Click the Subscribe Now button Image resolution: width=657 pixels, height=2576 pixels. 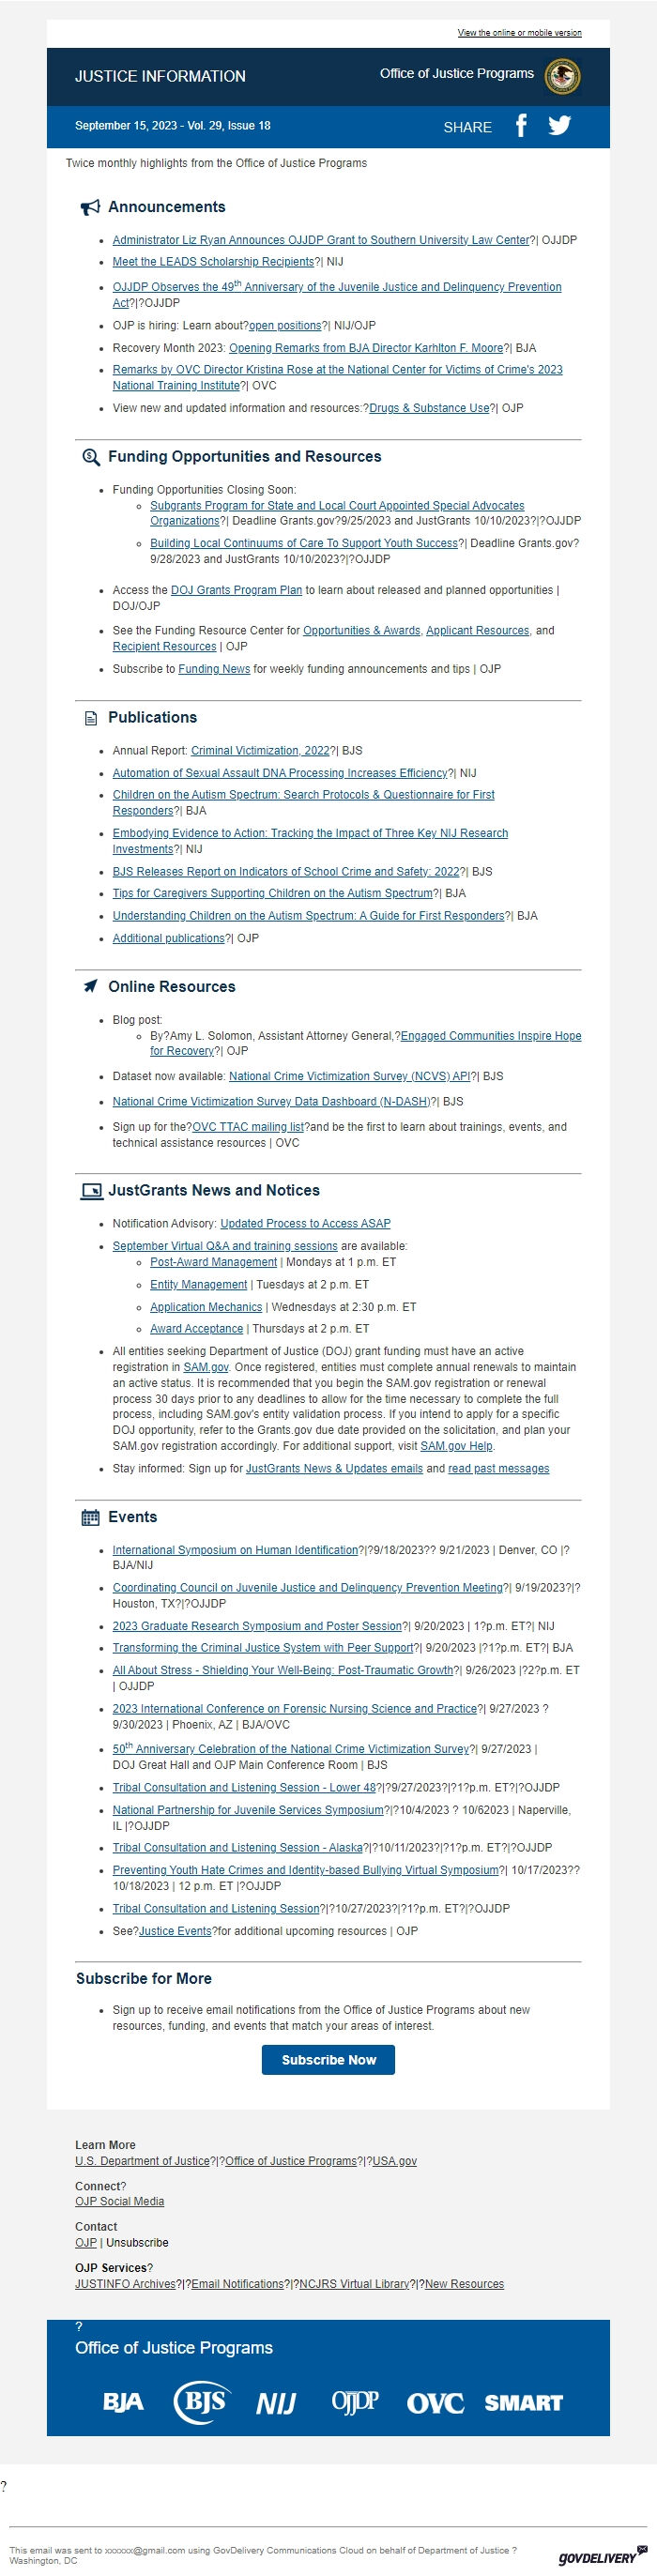pyautogui.click(x=328, y=2060)
